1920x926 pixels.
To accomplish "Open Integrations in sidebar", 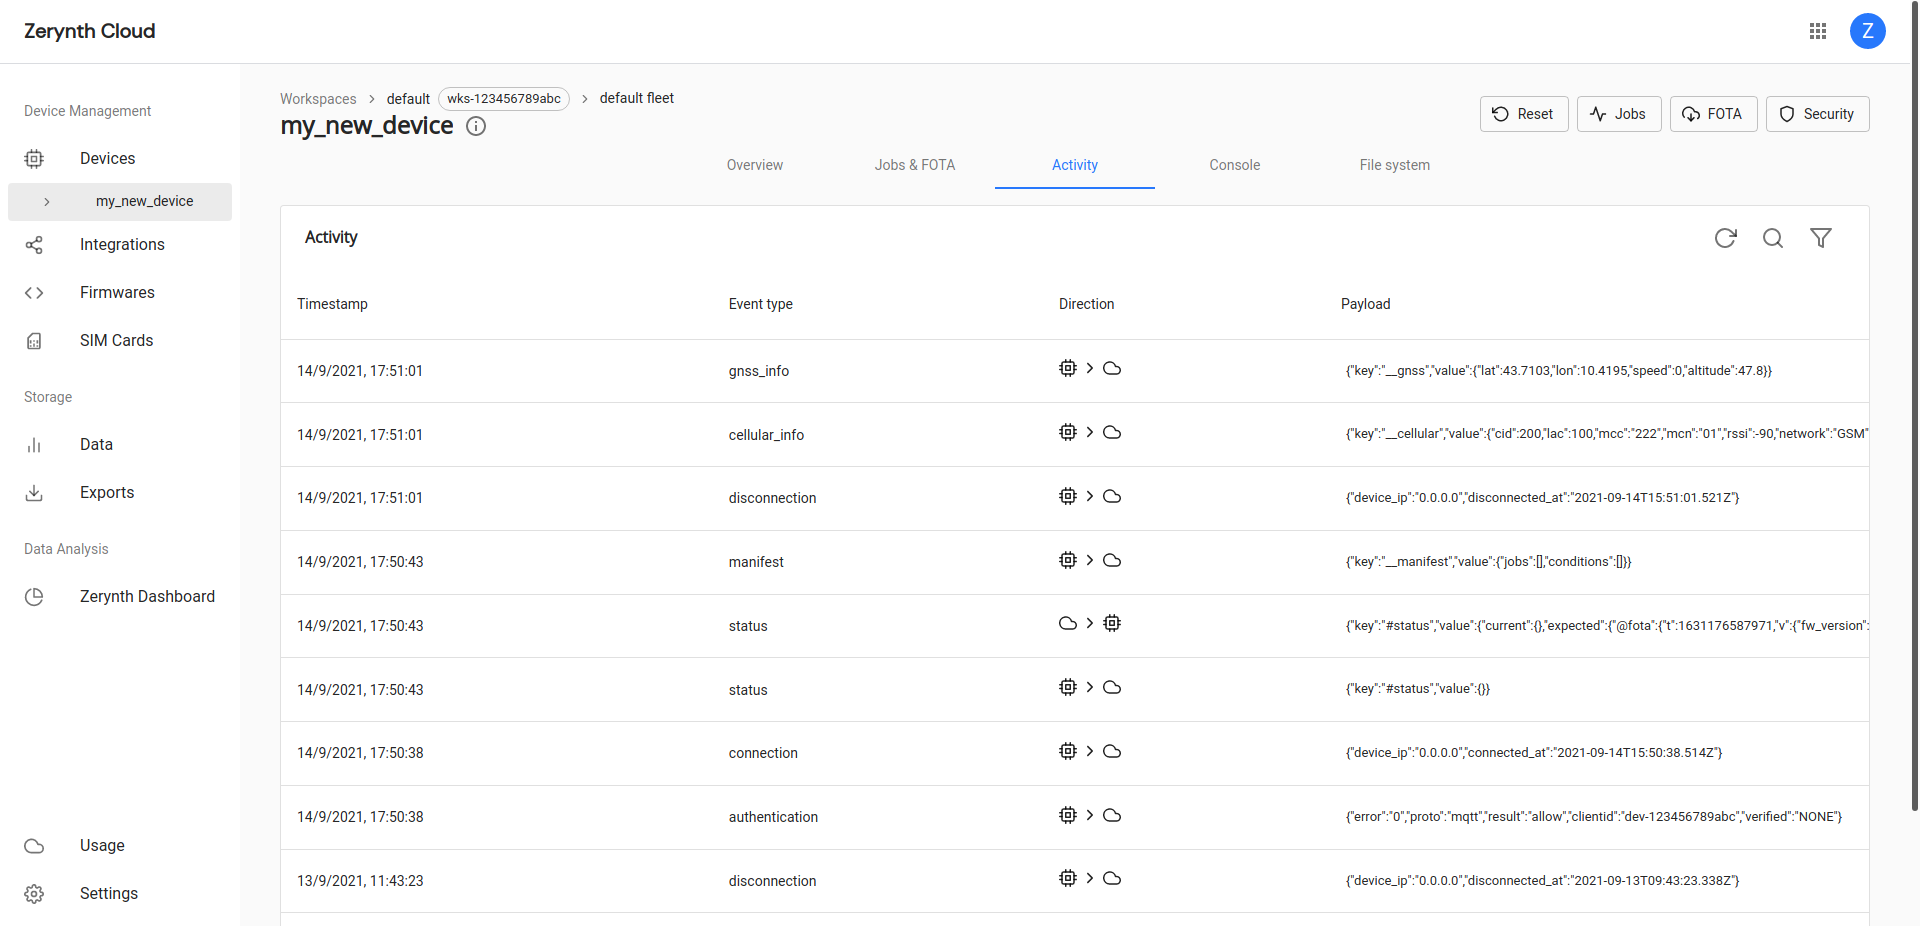I will [122, 244].
